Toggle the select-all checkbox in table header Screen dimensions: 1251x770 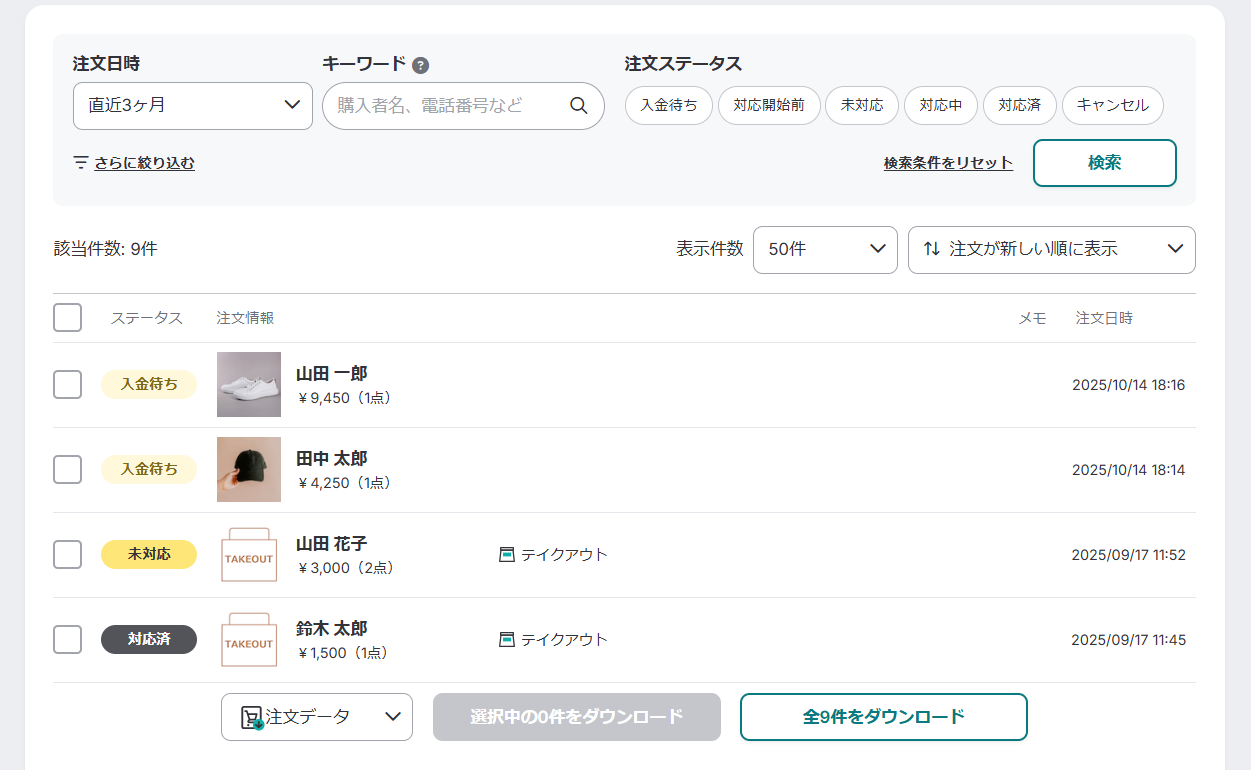point(67,318)
